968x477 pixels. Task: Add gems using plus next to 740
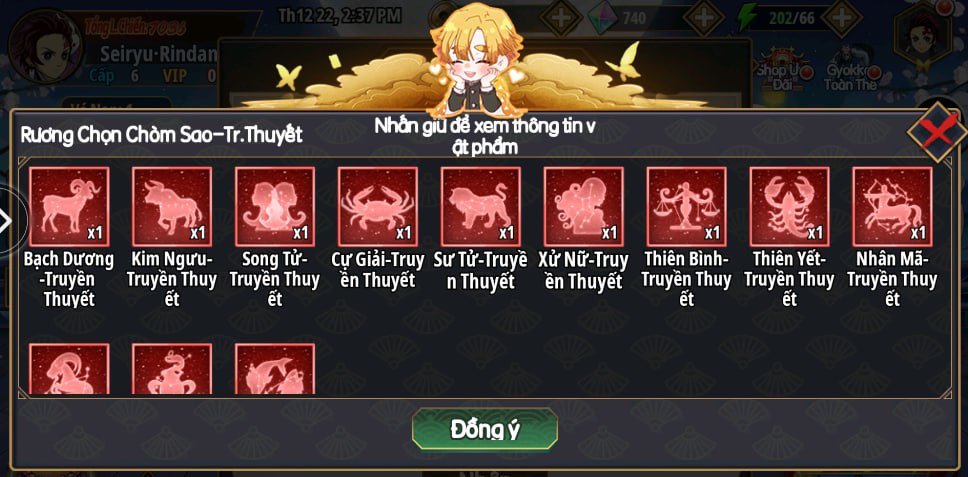pyautogui.click(x=703, y=17)
